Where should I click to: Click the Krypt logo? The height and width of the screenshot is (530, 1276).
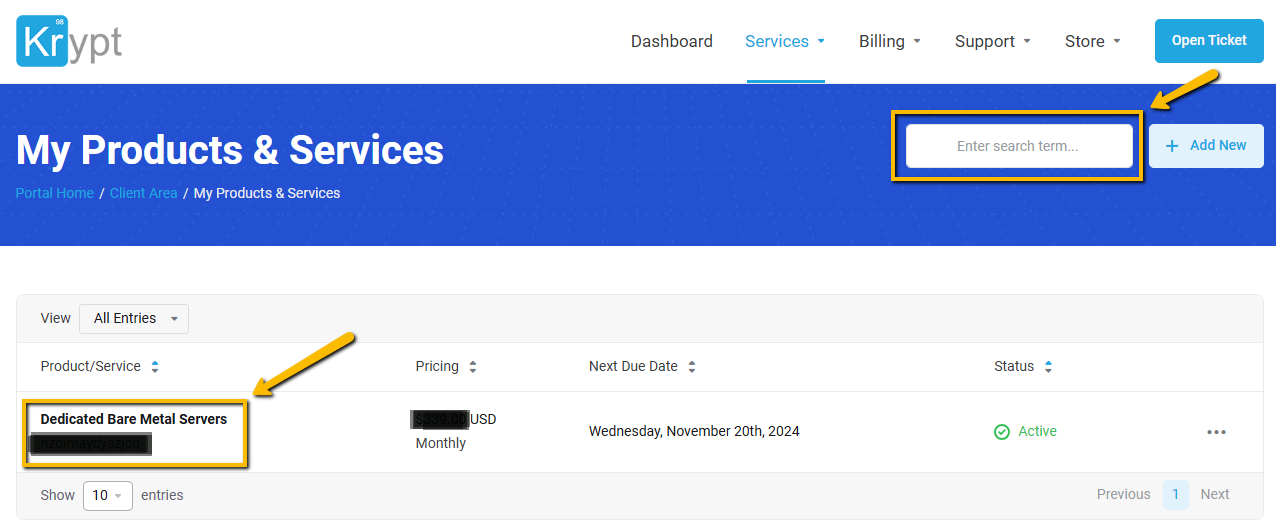point(69,41)
